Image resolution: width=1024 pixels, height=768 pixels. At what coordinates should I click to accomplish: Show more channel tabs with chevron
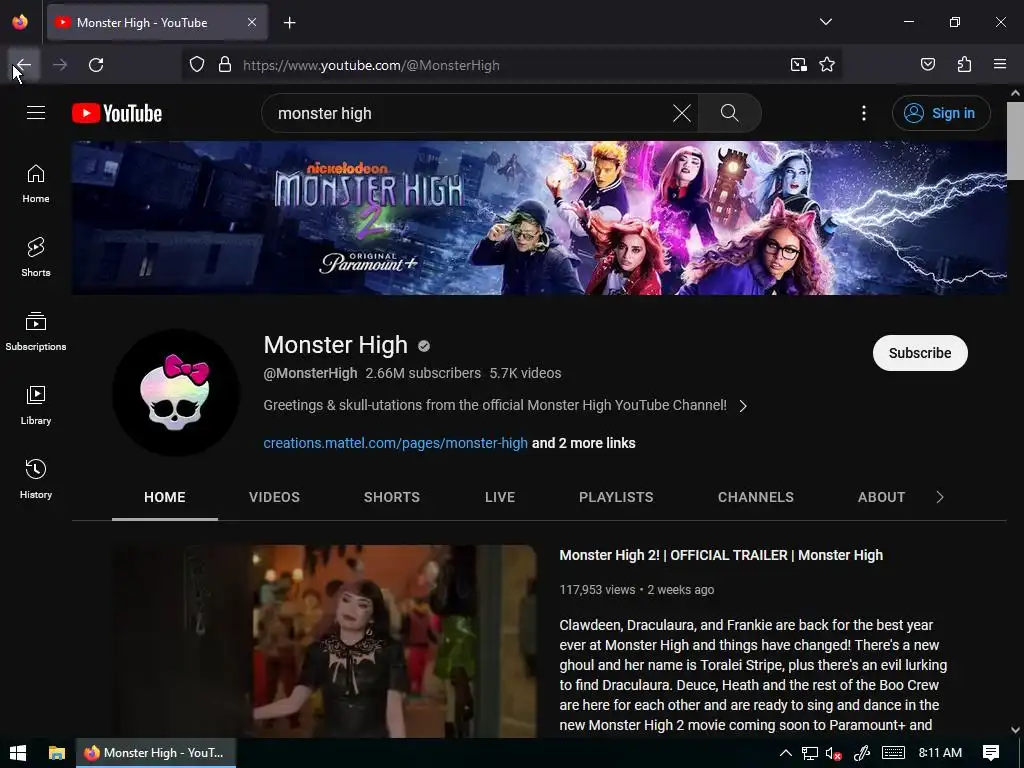point(940,497)
